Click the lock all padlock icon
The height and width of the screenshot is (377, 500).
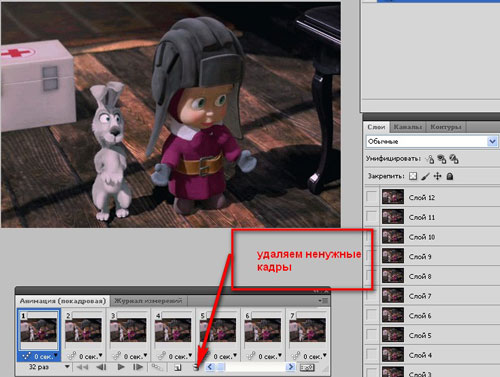[450, 176]
